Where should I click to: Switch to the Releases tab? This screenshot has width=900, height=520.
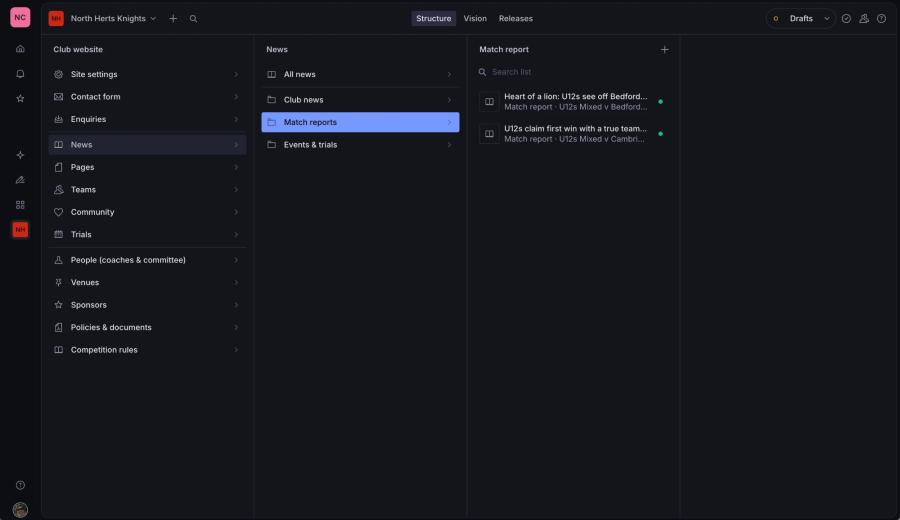515,18
